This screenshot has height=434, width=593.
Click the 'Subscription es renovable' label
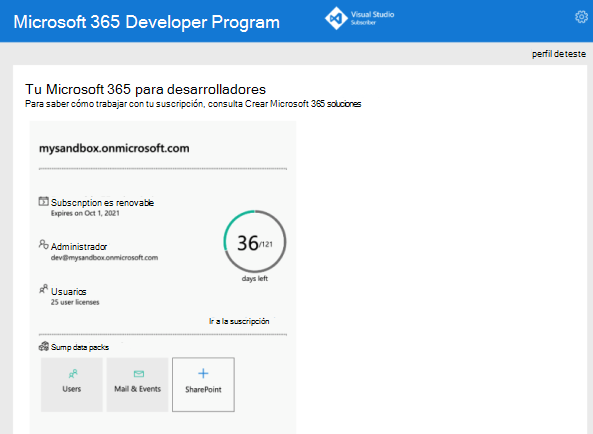[102, 203]
